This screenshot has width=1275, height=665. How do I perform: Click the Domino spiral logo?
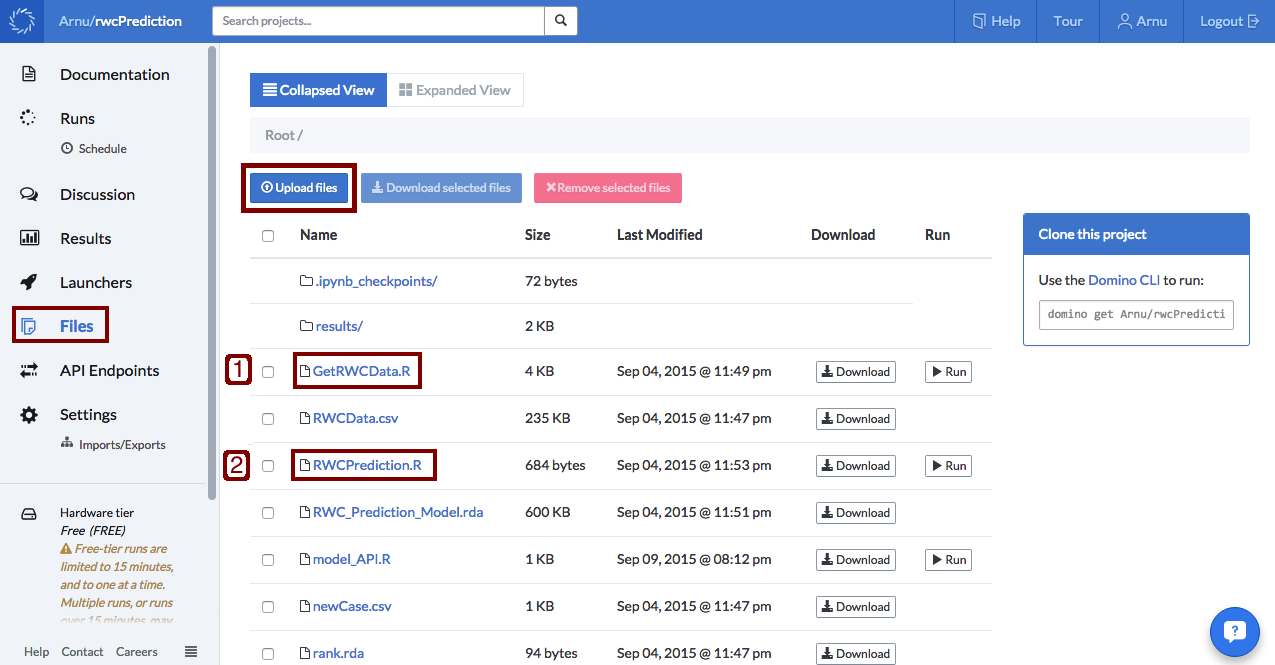(21, 20)
